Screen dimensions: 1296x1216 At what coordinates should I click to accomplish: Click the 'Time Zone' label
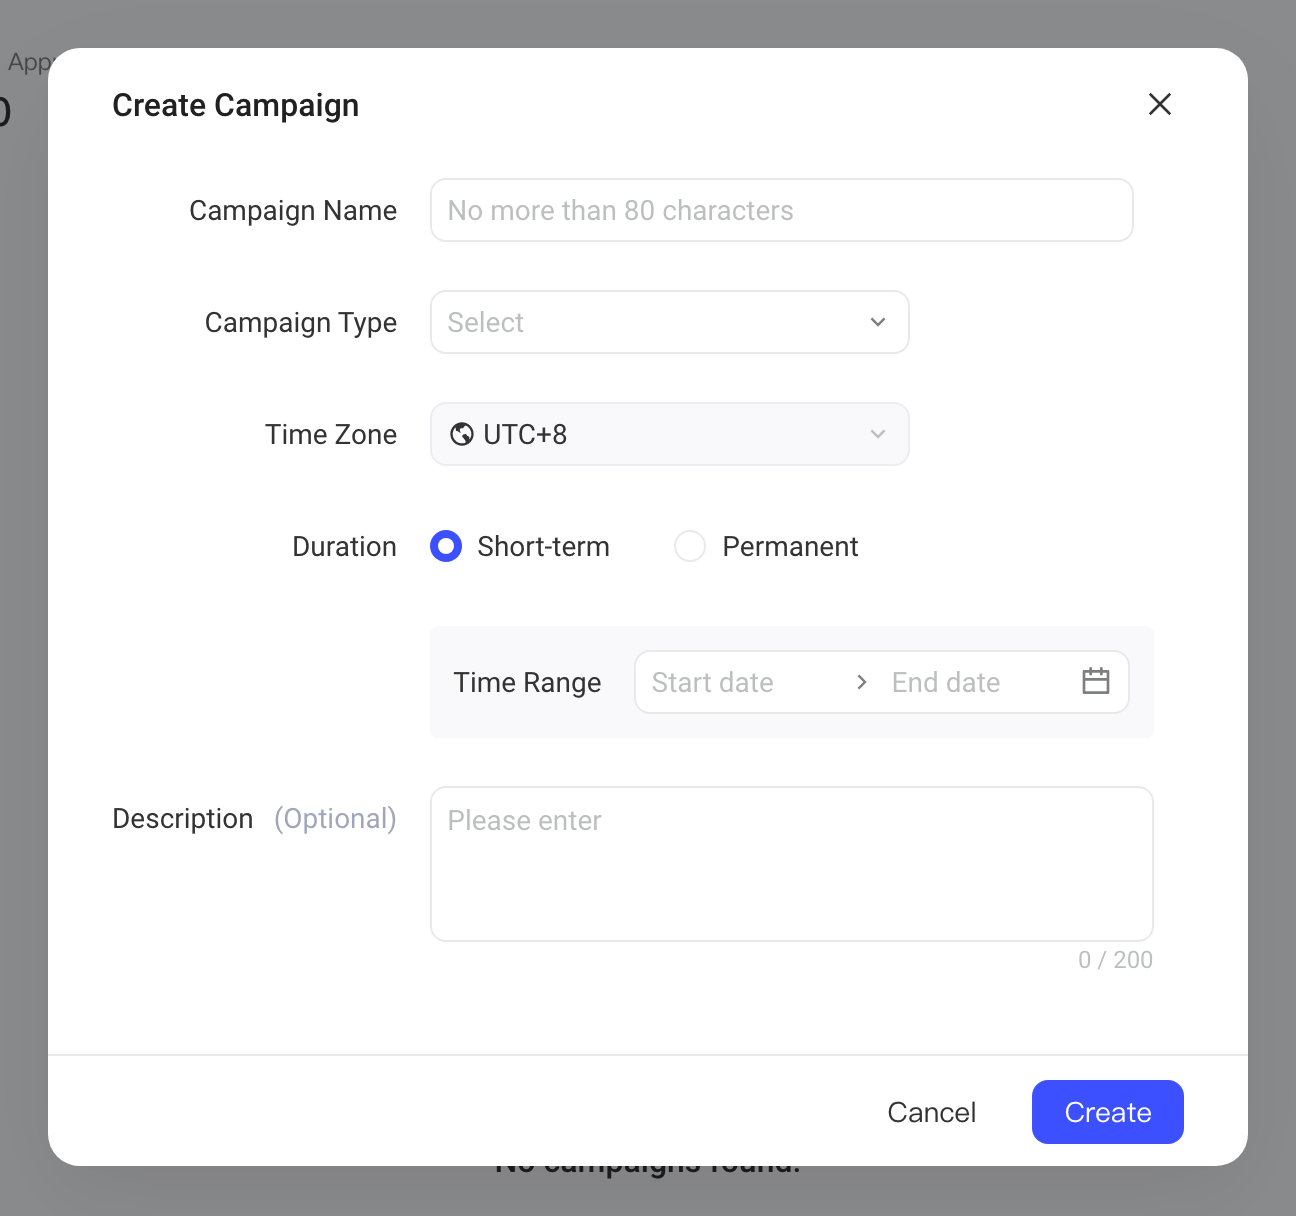(331, 434)
